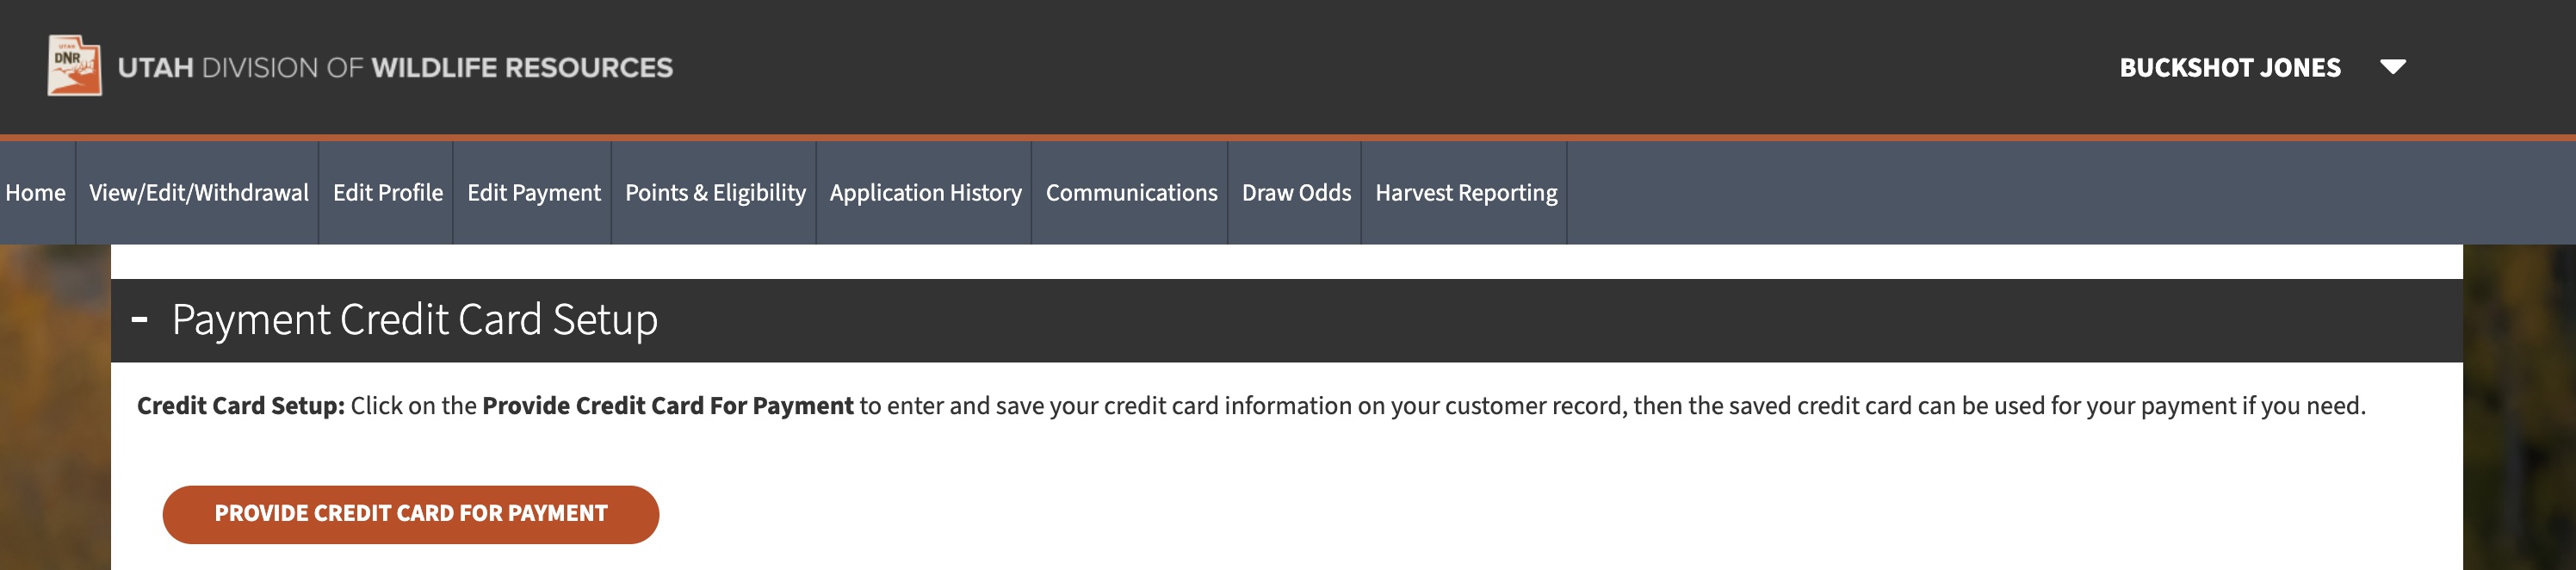Image resolution: width=2576 pixels, height=570 pixels.
Task: Click the Utah Division of Wildlife Resources title
Action: tap(395, 68)
